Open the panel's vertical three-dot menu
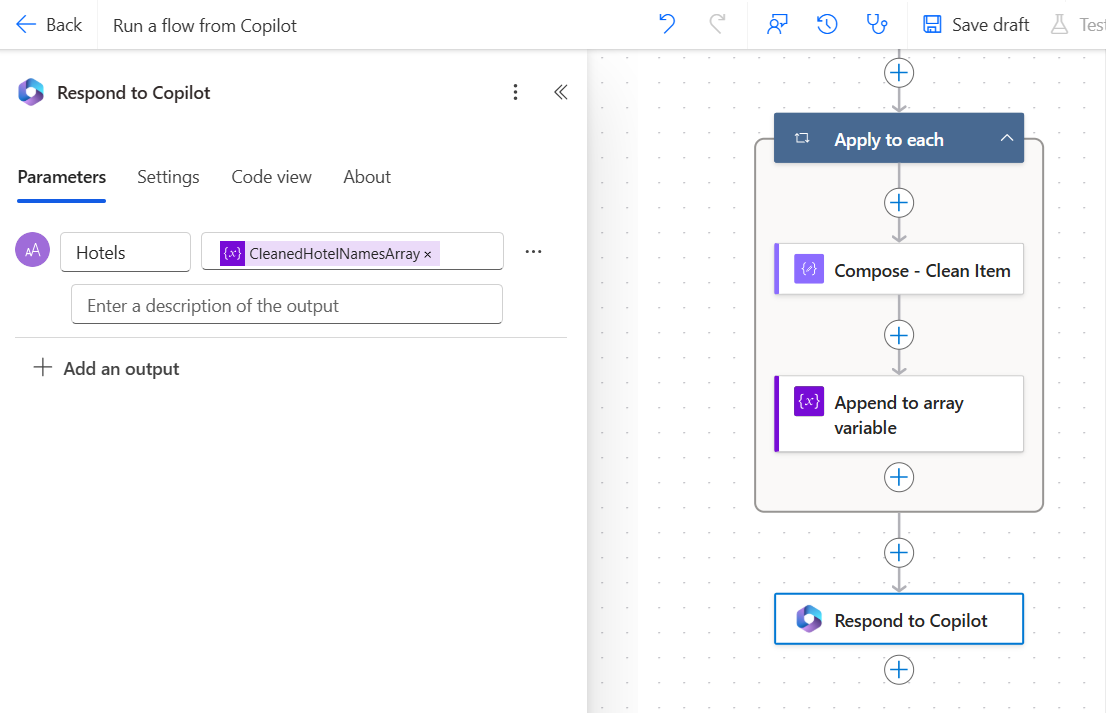1107x713 pixels. tap(515, 93)
